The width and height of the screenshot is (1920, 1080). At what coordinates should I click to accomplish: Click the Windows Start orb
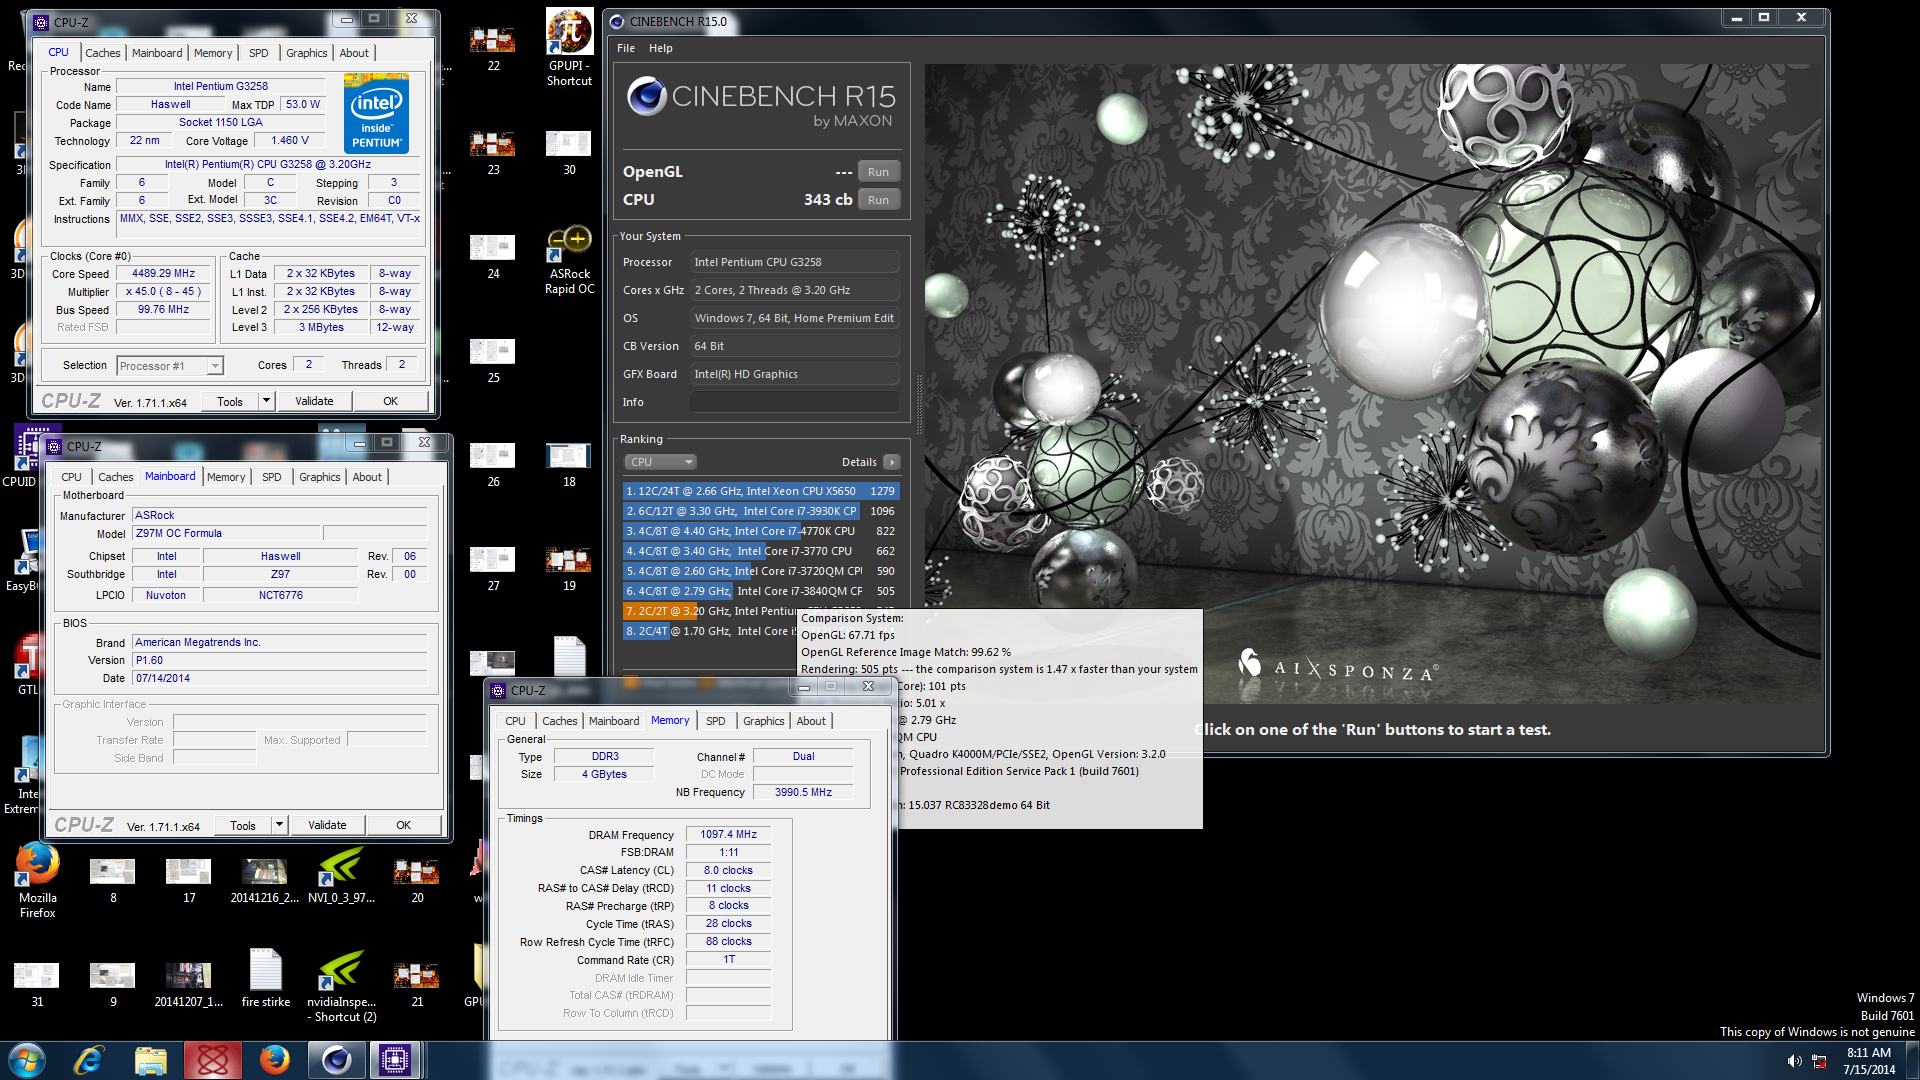(x=27, y=1060)
